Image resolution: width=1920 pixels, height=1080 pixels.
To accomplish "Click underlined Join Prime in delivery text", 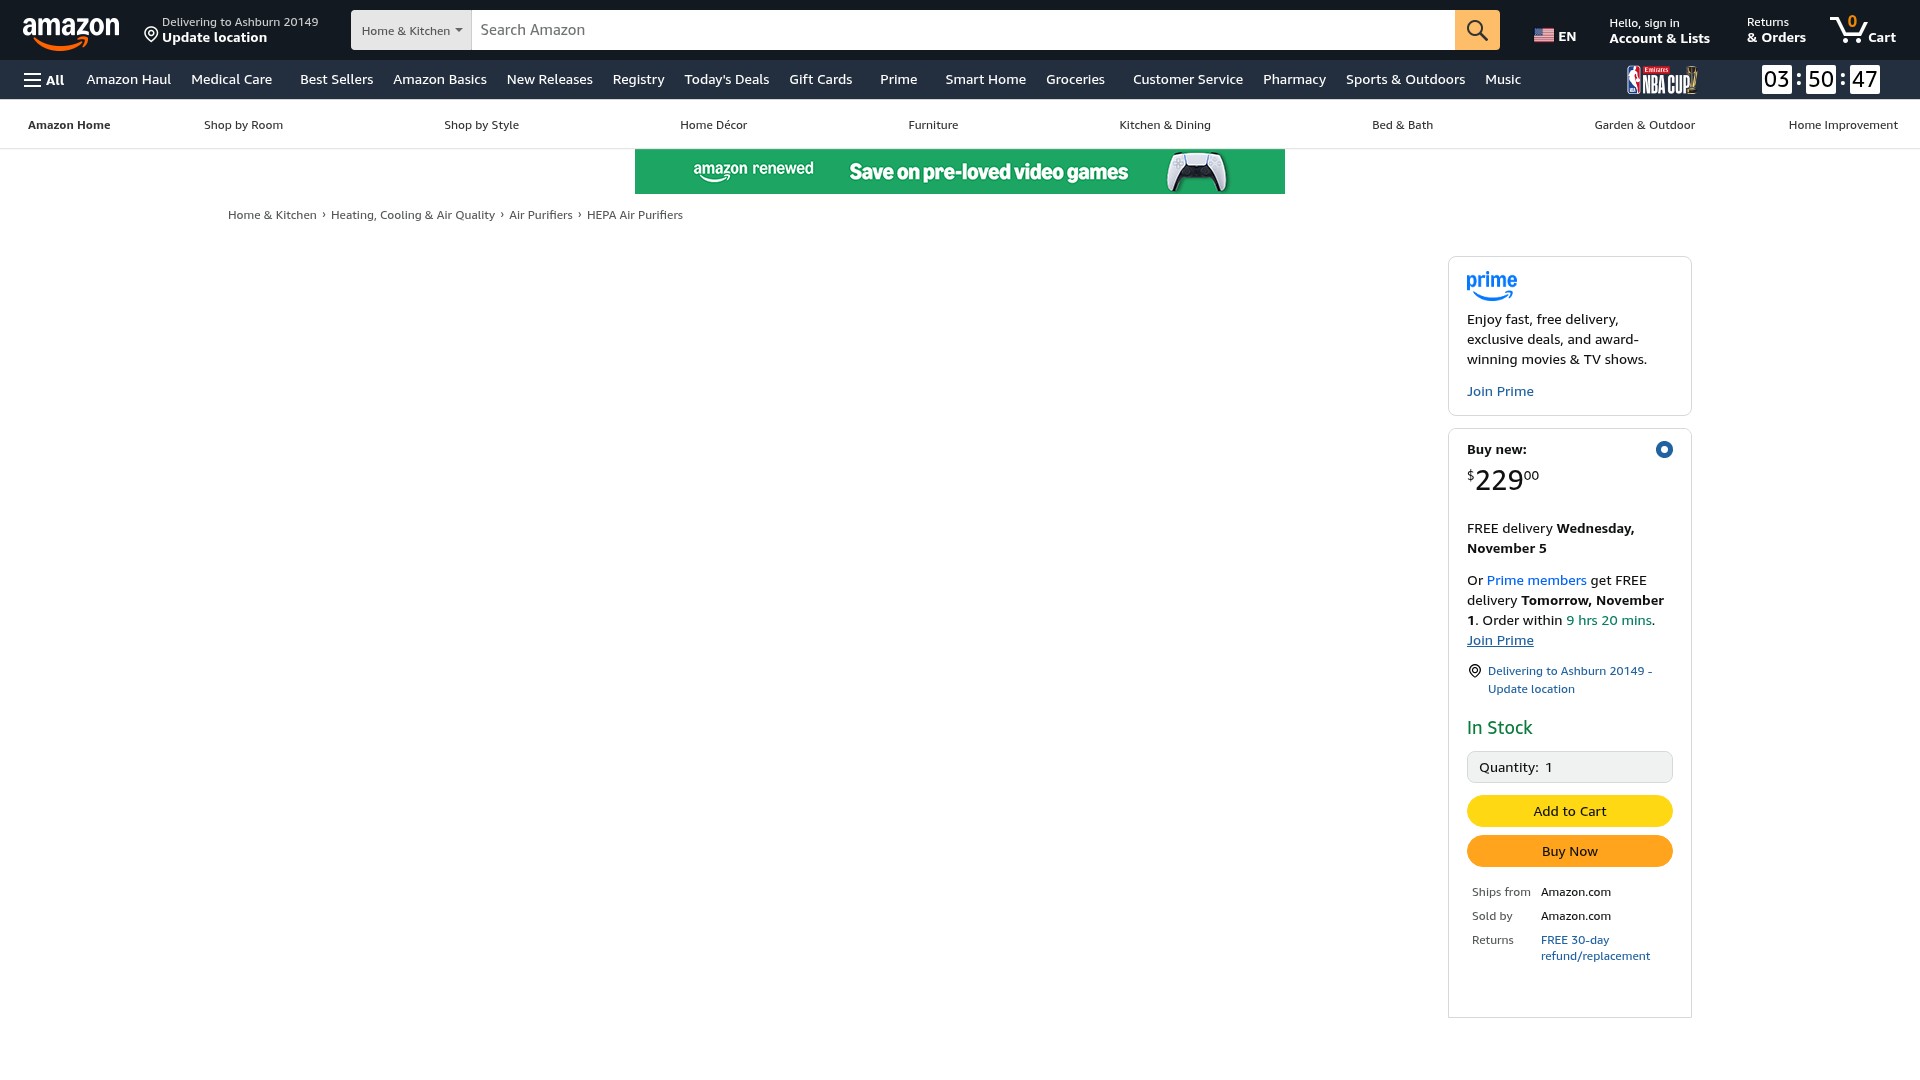I will [1500, 640].
